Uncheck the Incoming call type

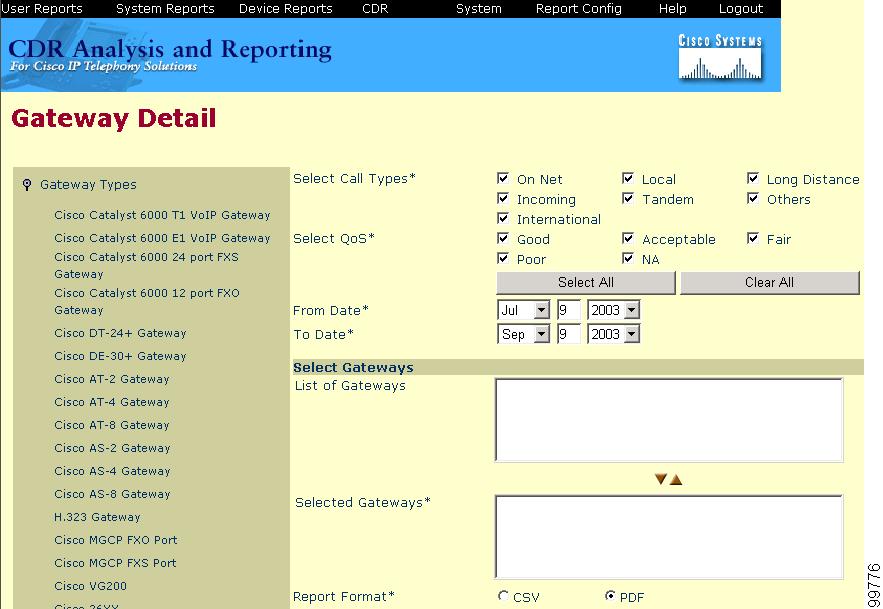pos(503,198)
